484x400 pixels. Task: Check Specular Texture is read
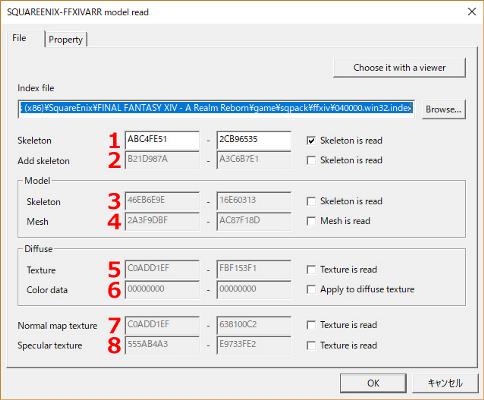click(x=311, y=346)
